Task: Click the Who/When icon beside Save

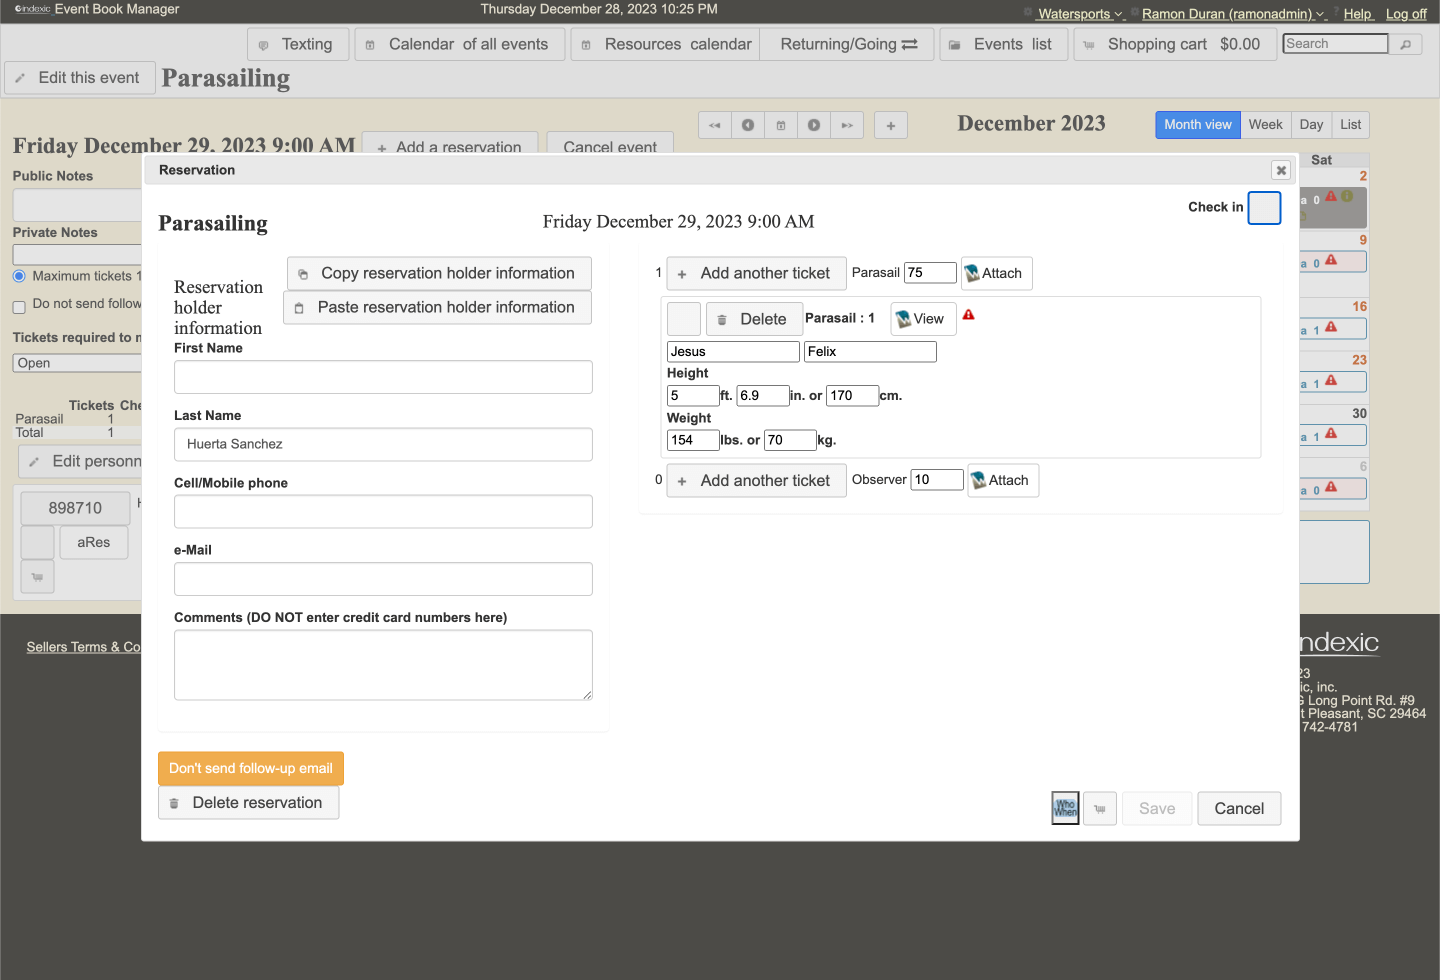Action: pos(1065,808)
